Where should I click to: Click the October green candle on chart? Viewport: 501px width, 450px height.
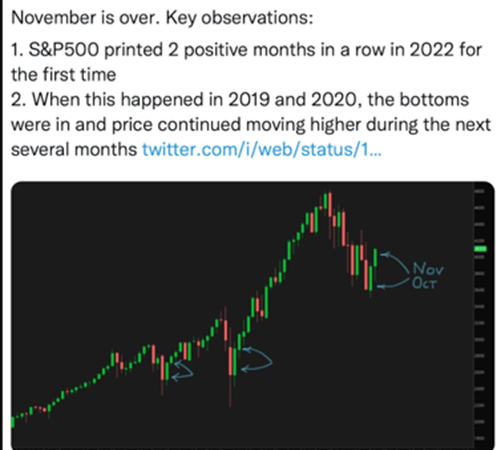tap(371, 278)
